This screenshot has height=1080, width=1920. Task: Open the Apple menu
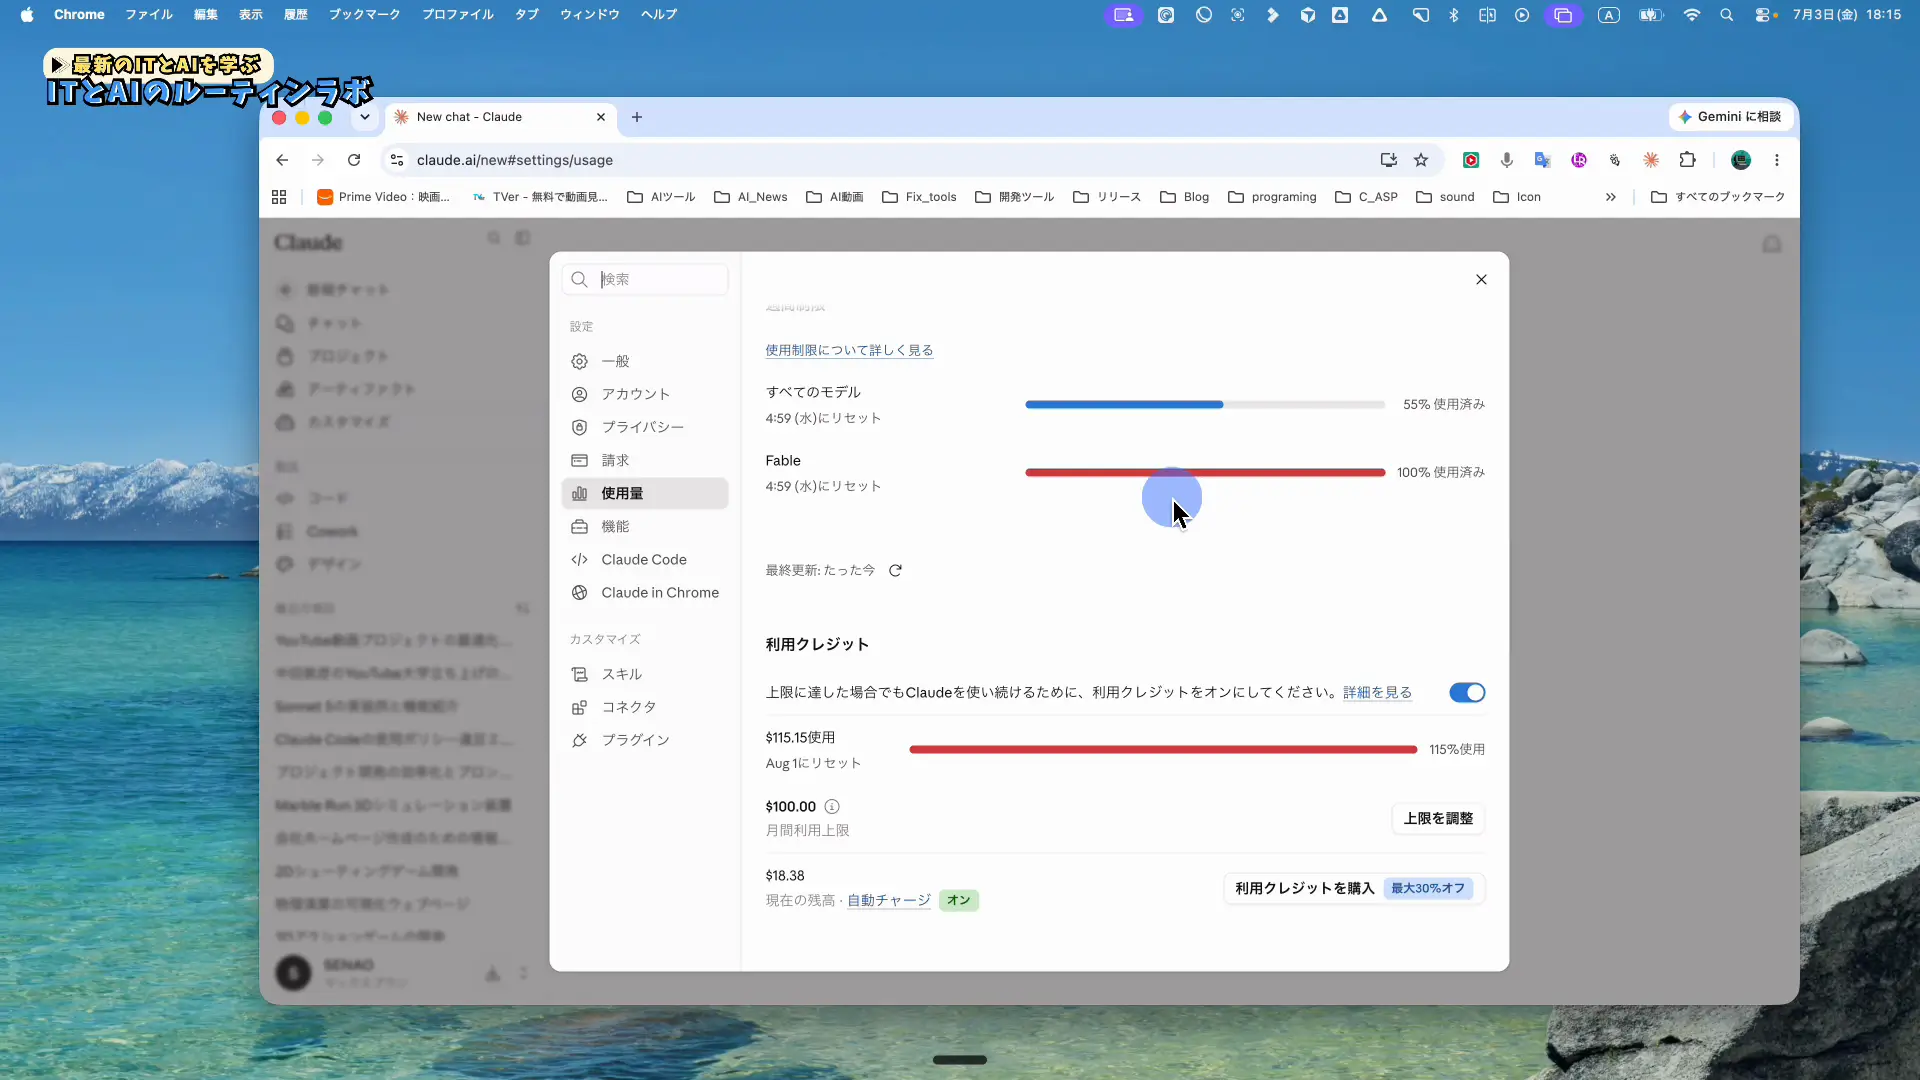(x=27, y=15)
